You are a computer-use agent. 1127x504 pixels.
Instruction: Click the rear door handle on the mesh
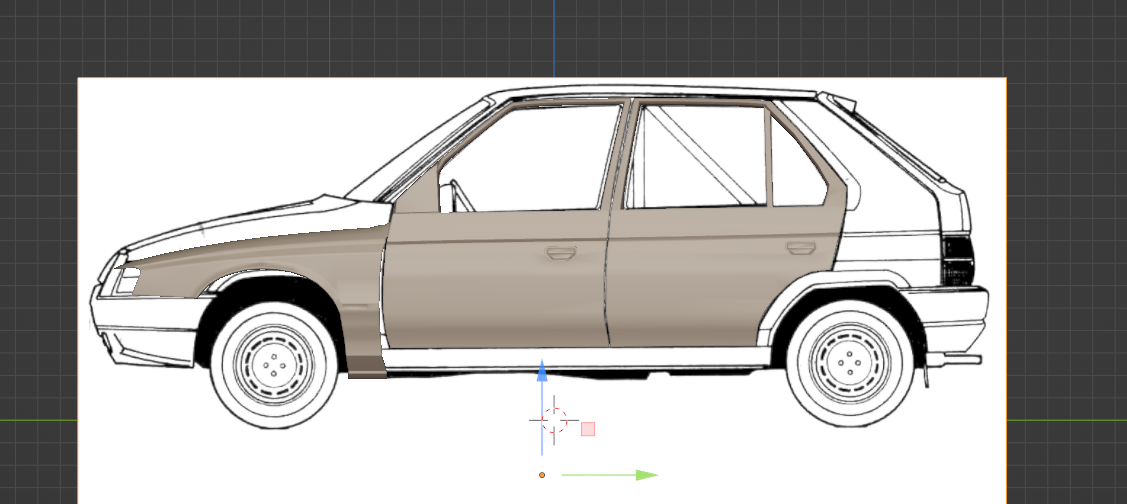tap(801, 248)
